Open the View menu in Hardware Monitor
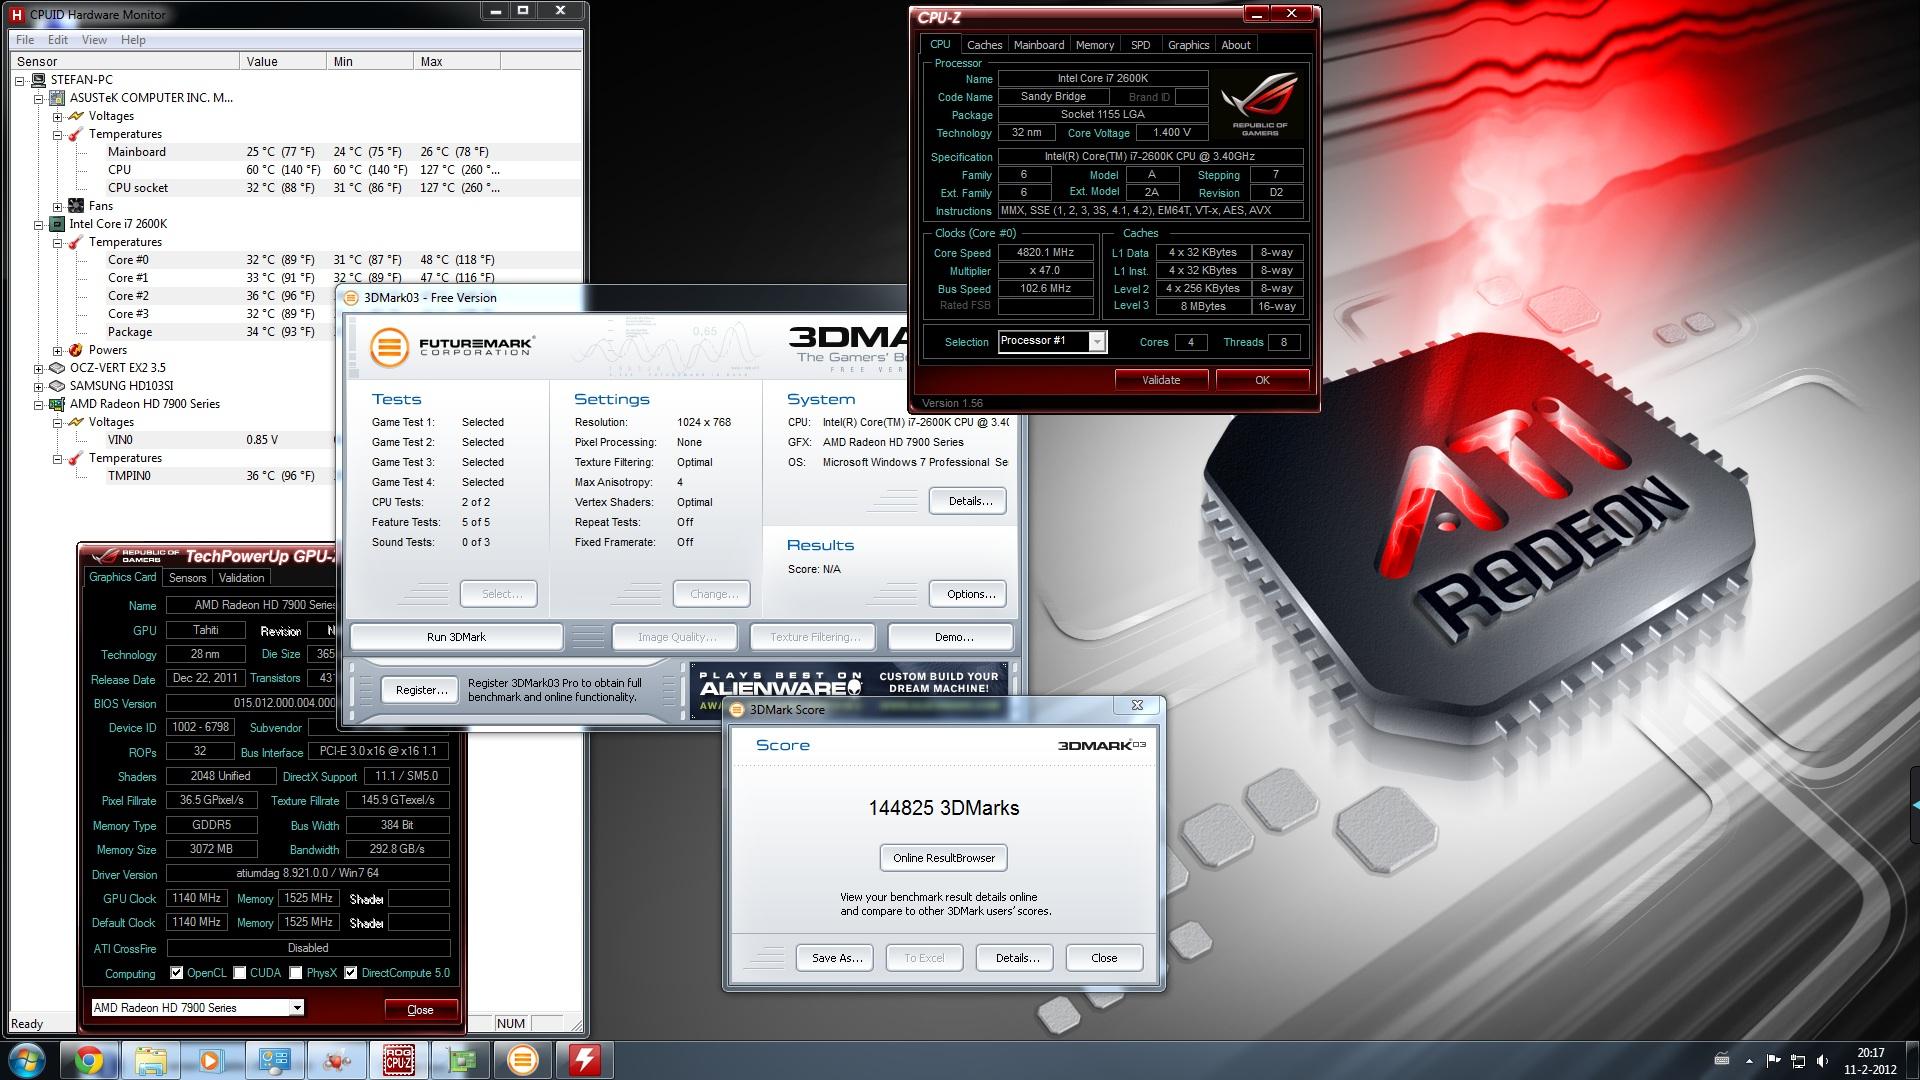 pos(94,40)
